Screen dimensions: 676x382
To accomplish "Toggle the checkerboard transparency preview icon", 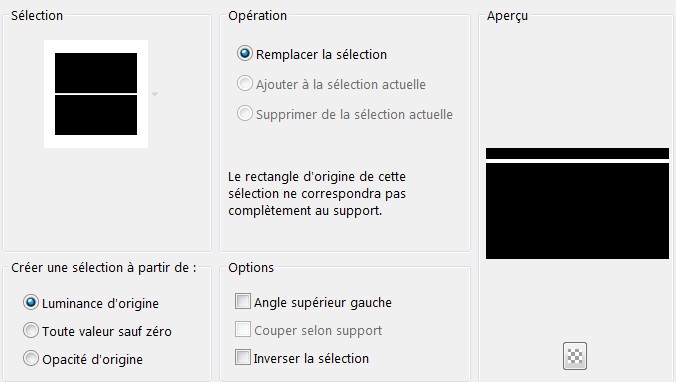I will [x=575, y=356].
